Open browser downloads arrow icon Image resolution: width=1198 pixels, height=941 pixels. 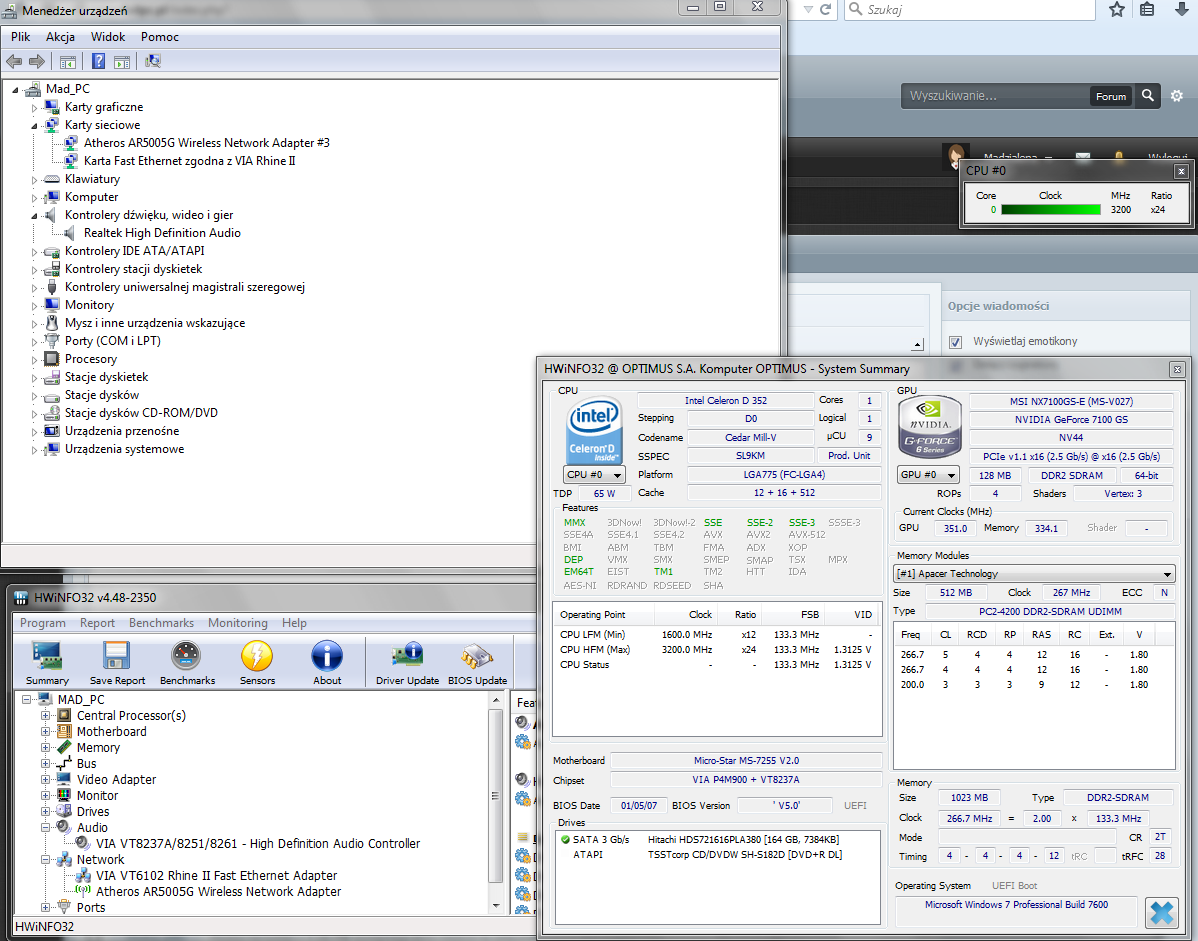1181,9
